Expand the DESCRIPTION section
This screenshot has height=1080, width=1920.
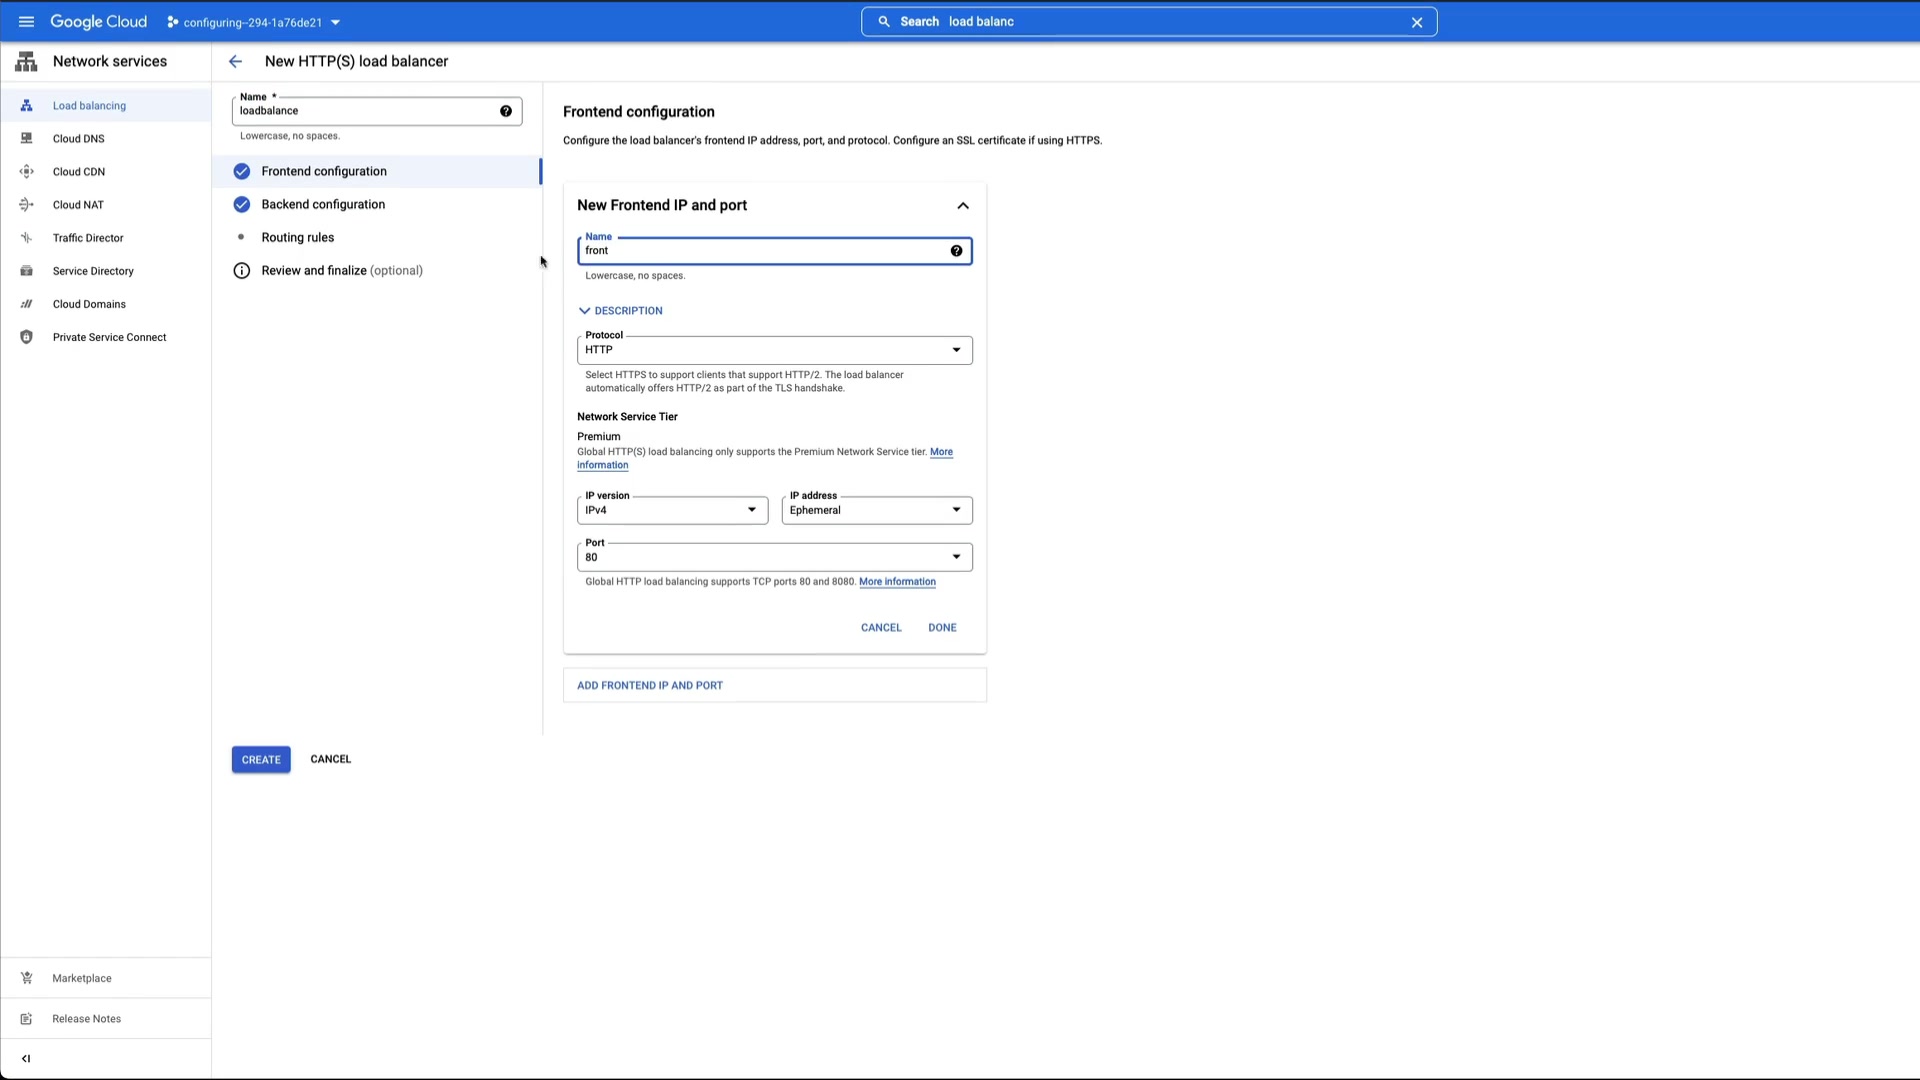click(620, 311)
